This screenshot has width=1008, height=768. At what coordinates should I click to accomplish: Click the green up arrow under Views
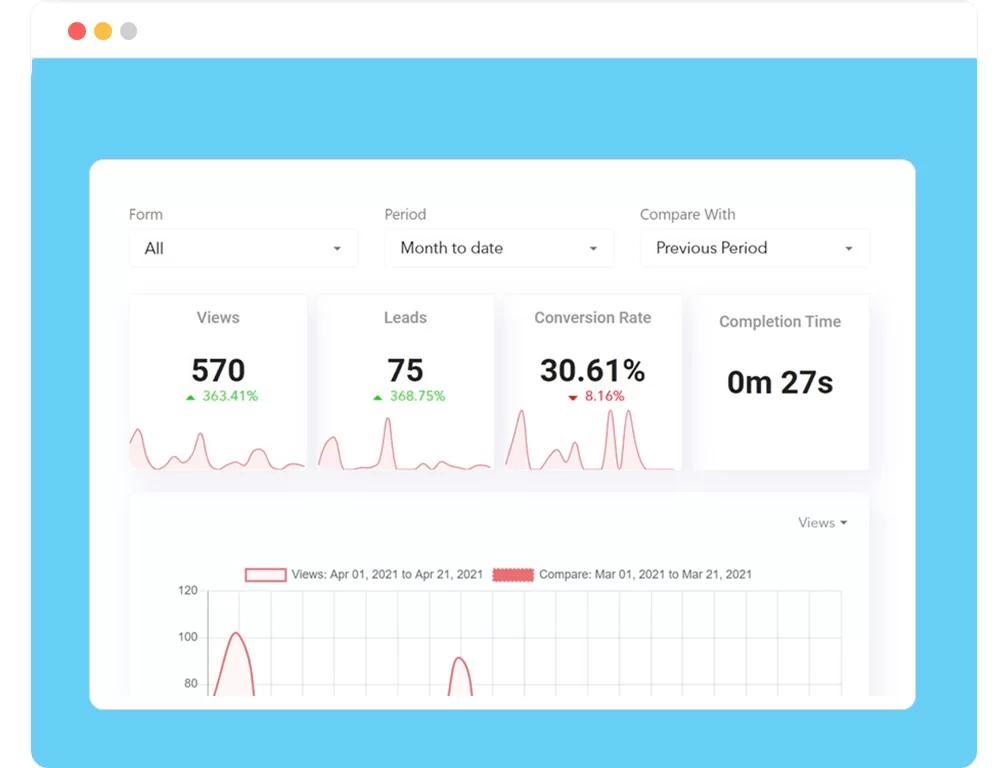click(x=190, y=397)
